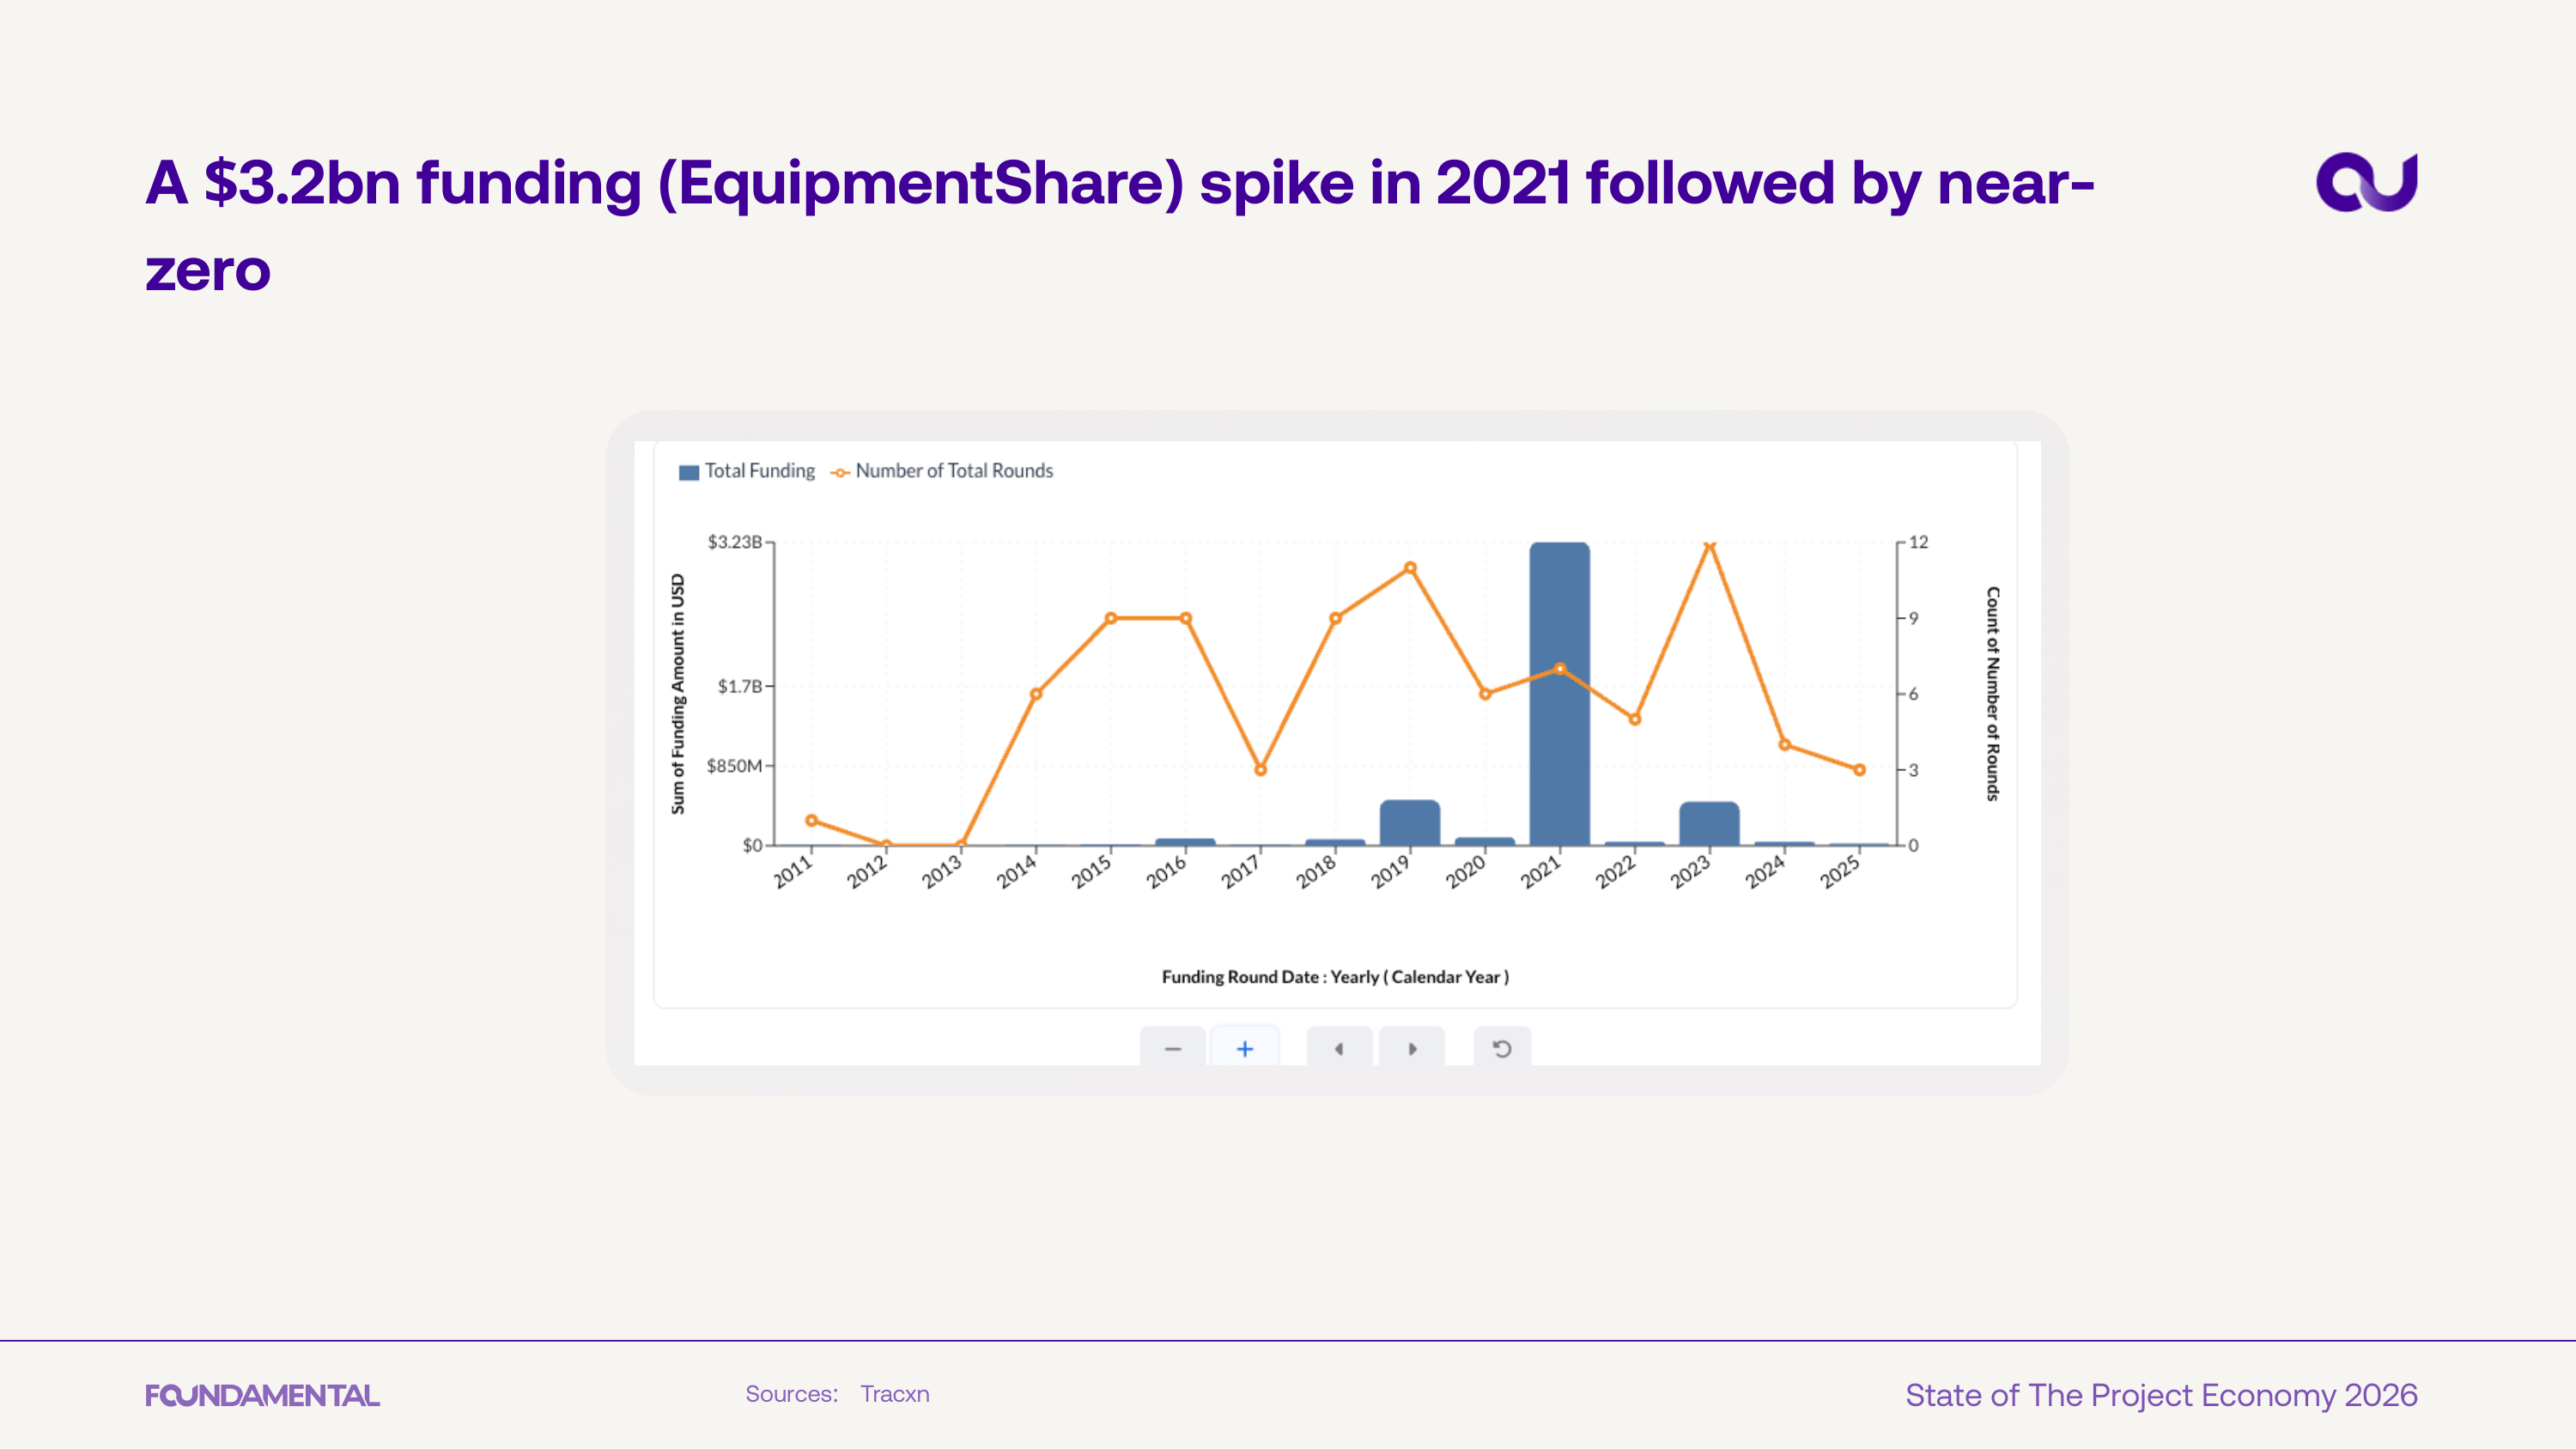
Task: Click the 2018 funding bar
Action: [1335, 842]
